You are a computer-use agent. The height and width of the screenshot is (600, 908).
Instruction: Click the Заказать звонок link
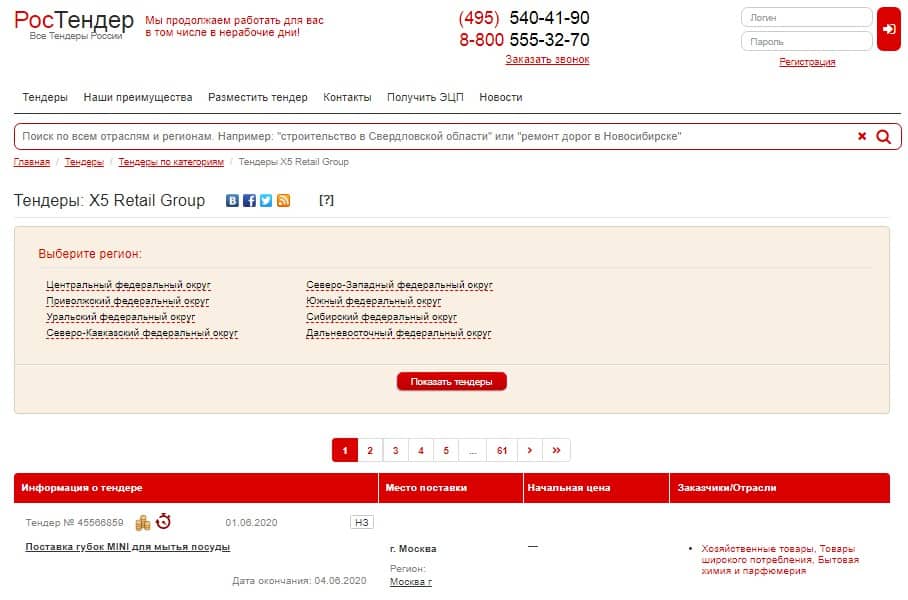click(x=547, y=59)
